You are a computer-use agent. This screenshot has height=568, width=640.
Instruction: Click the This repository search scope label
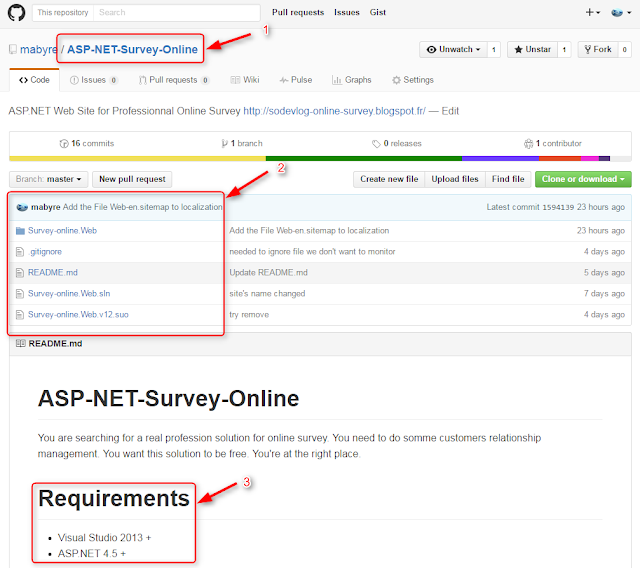coord(63,13)
